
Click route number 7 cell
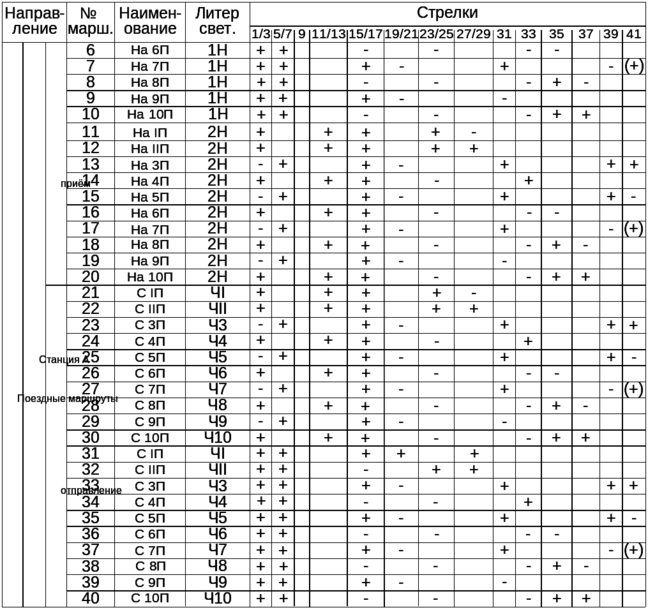click(x=91, y=67)
